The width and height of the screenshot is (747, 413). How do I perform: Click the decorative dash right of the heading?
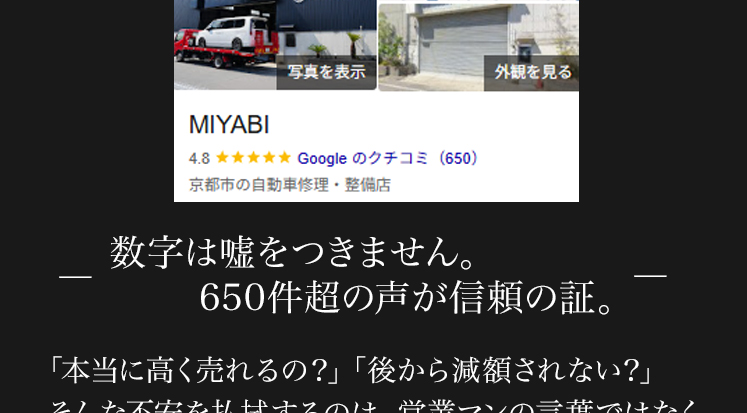pyautogui.click(x=650, y=275)
